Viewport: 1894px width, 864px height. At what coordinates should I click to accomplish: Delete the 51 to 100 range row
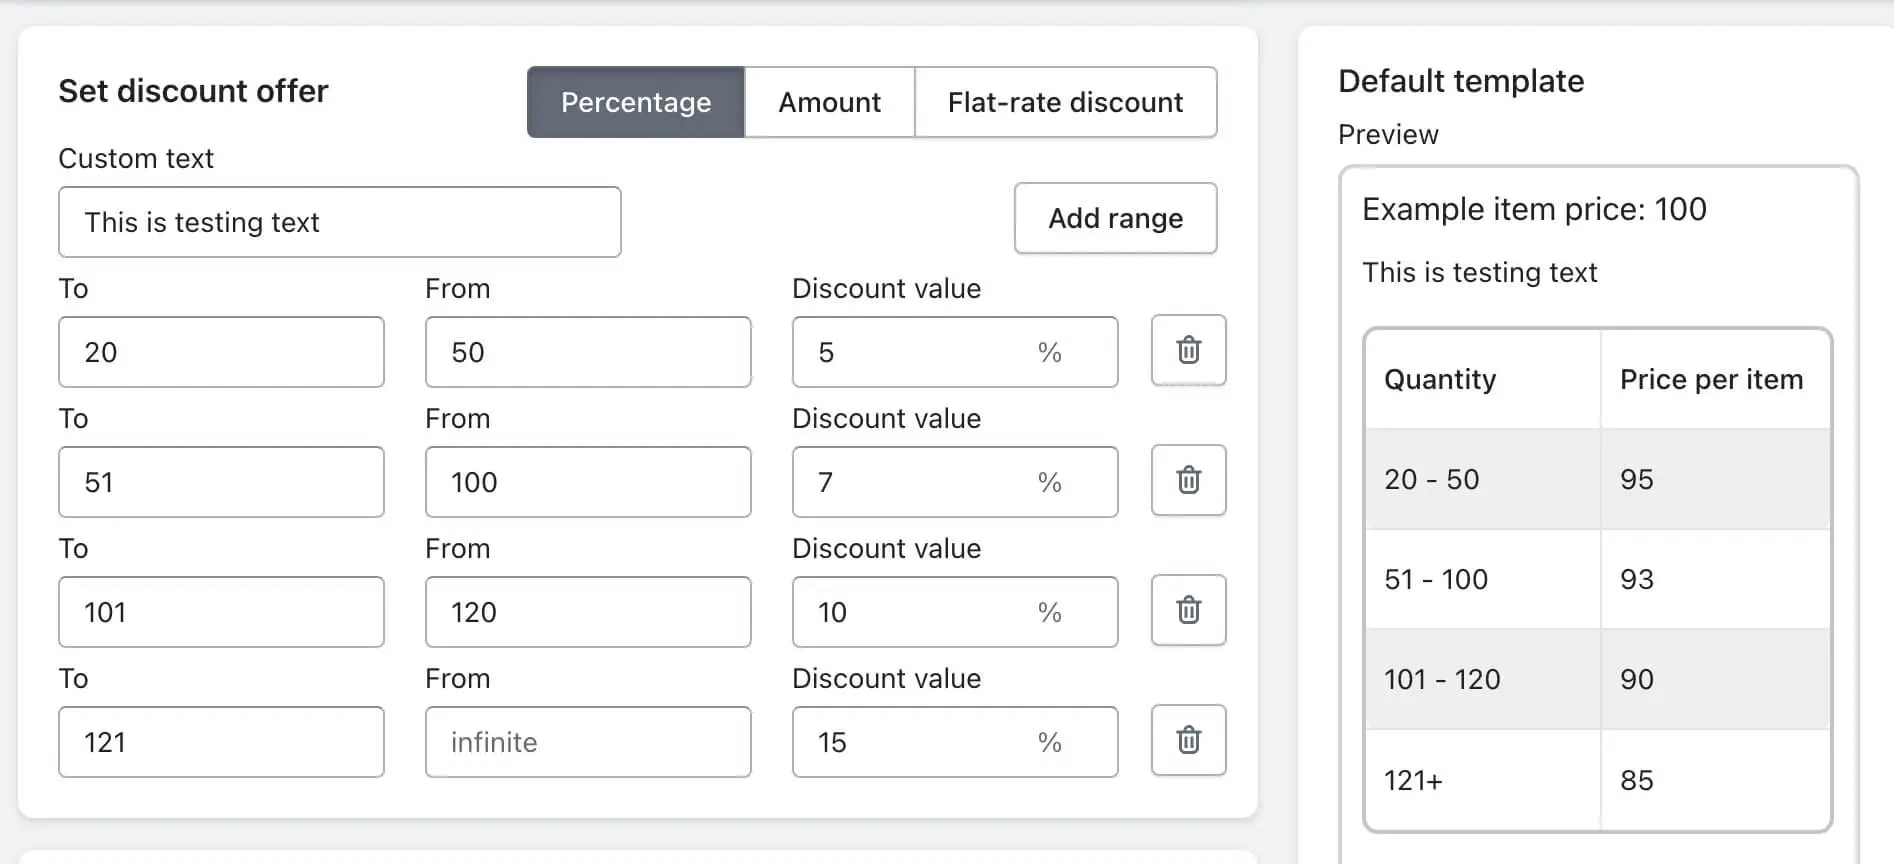(x=1188, y=481)
